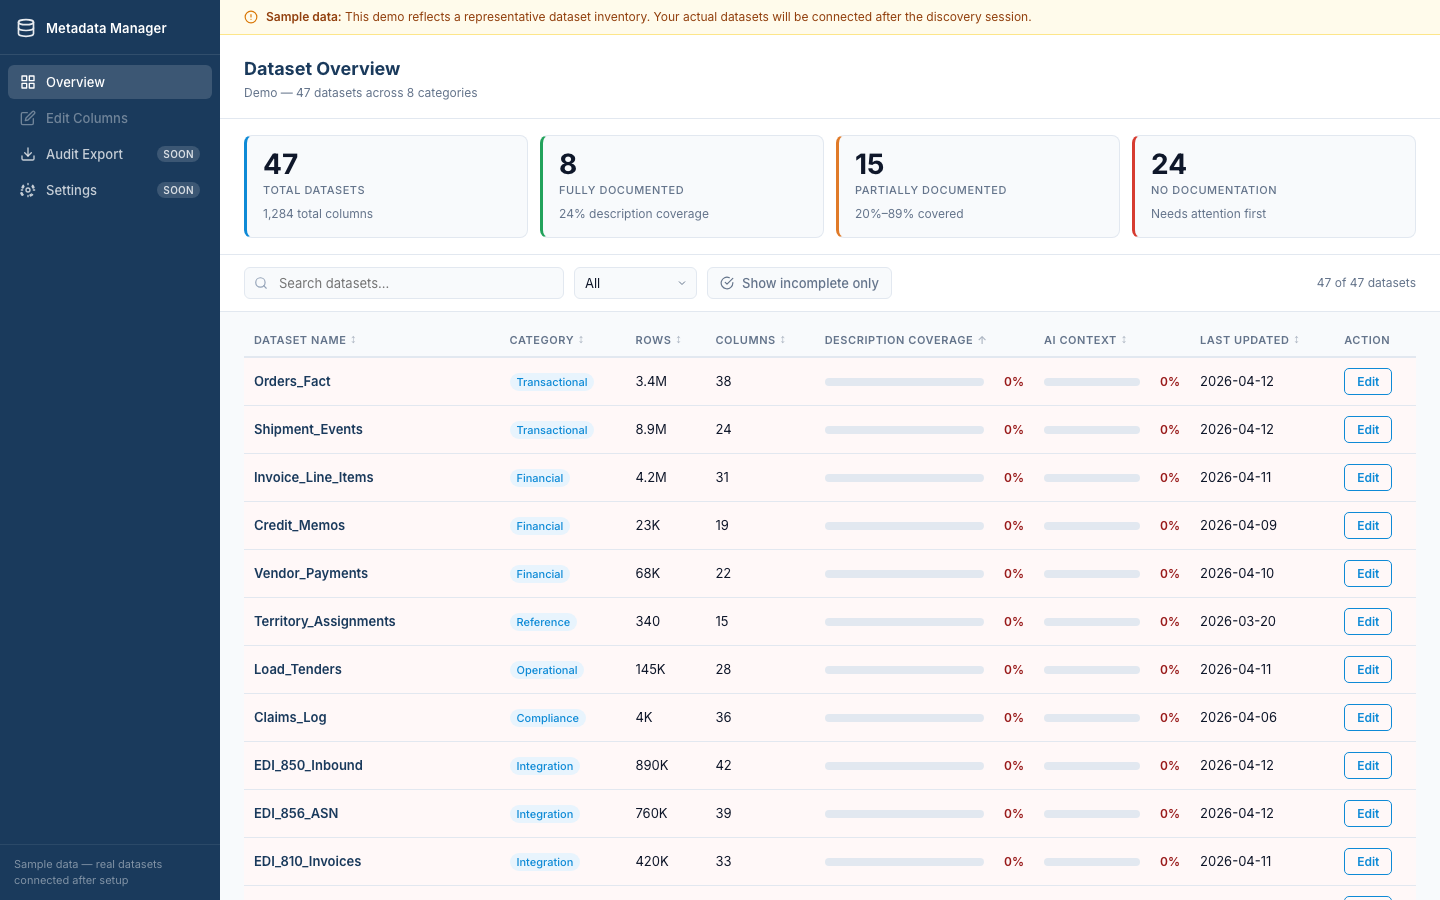The height and width of the screenshot is (900, 1440).
Task: Click Edit button for Load_Tenders
Action: [1368, 669]
